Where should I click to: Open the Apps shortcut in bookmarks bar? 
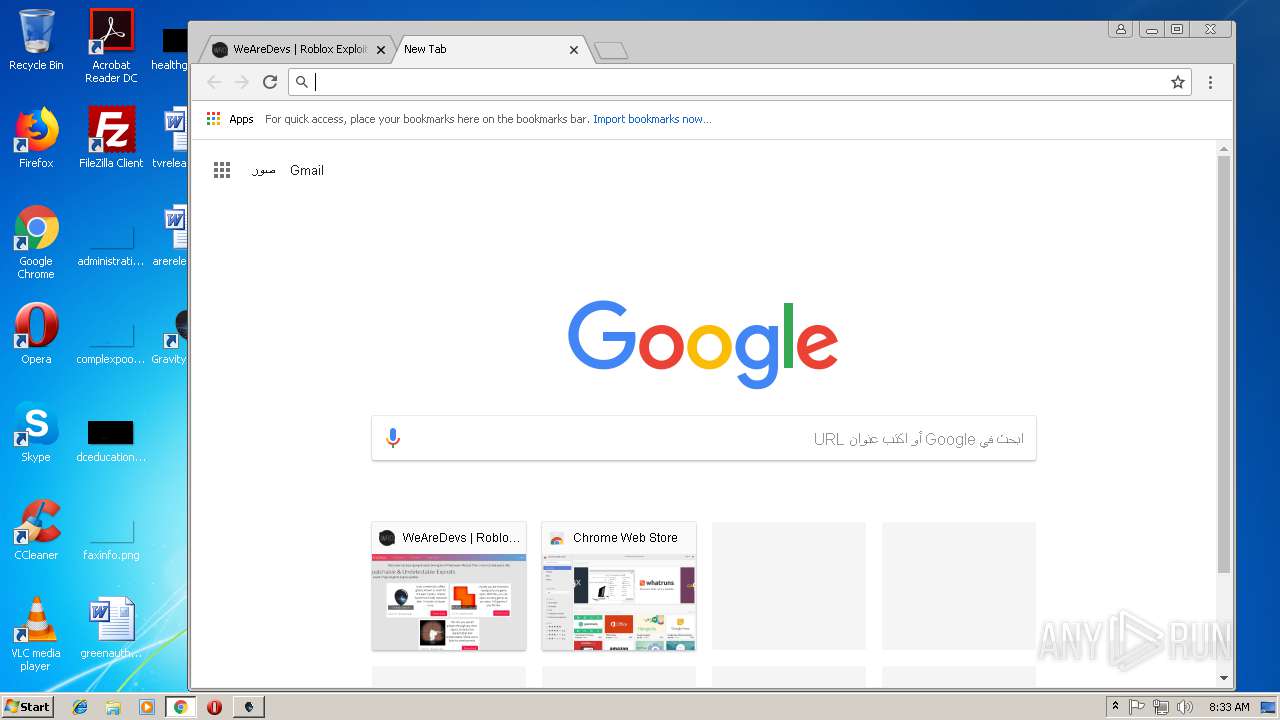[x=230, y=119]
